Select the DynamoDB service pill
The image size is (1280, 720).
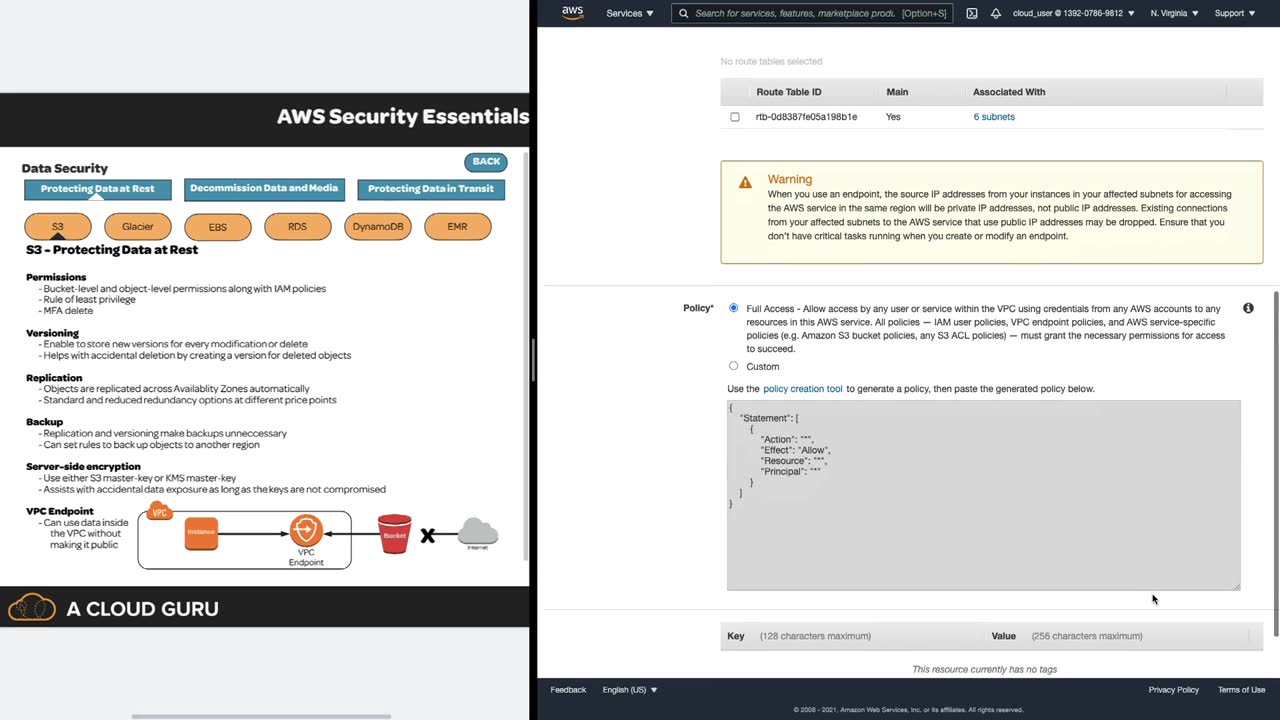click(378, 227)
